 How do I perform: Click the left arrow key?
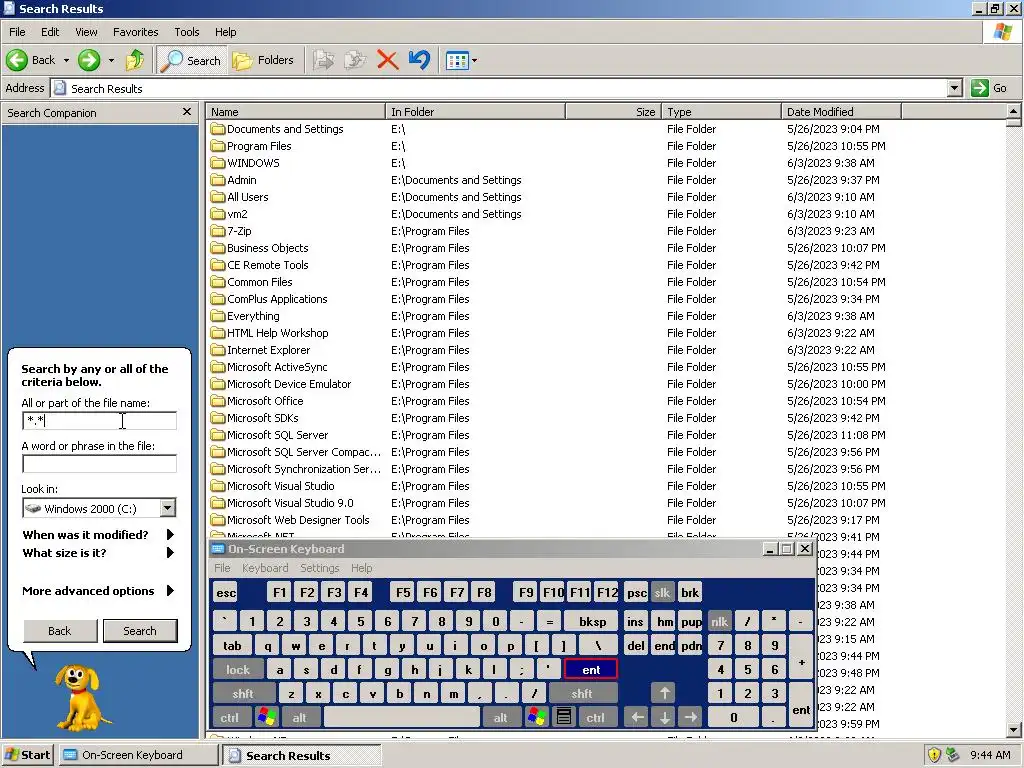pyautogui.click(x=637, y=717)
